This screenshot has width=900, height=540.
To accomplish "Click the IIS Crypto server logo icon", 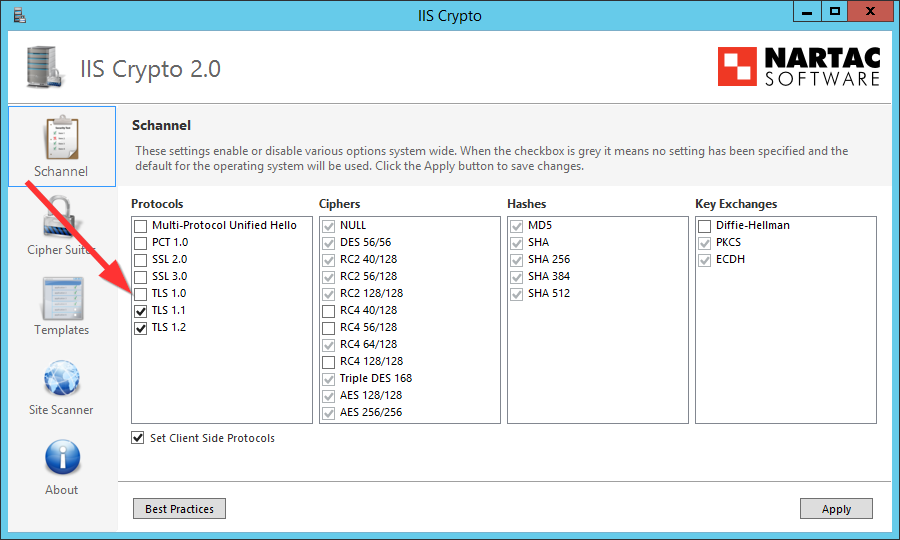I will pos(44,67).
